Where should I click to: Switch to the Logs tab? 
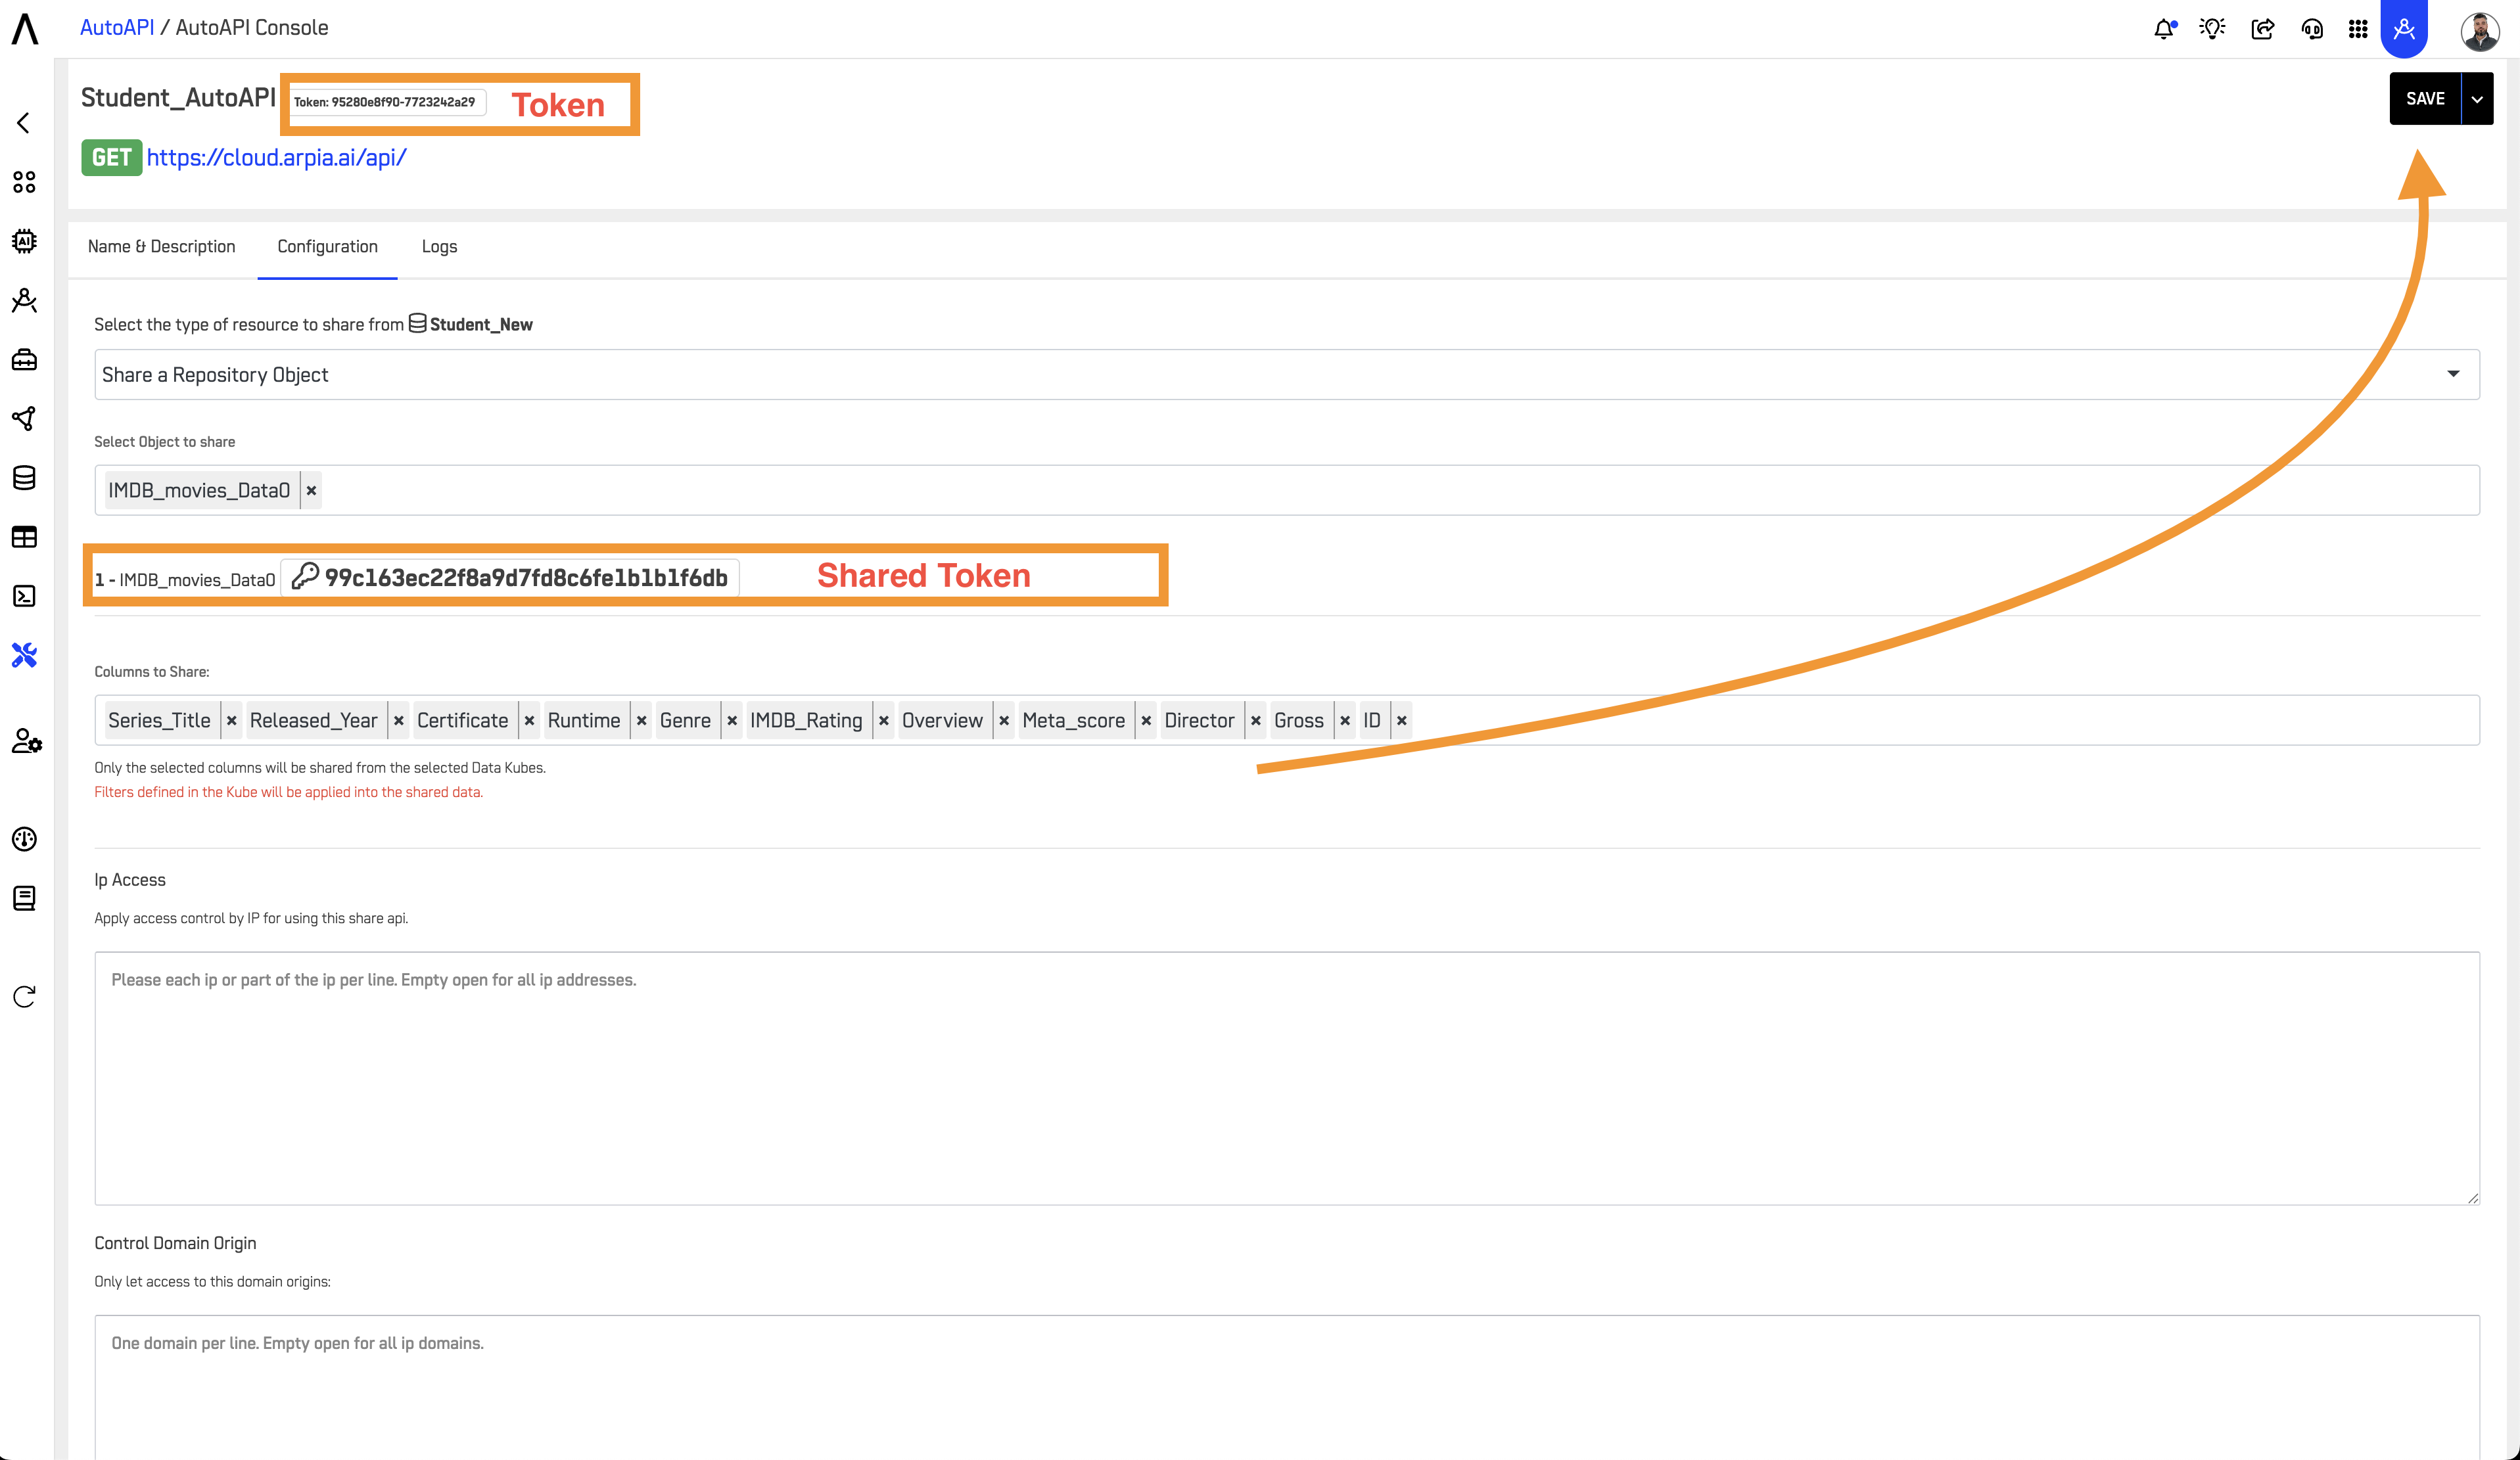(439, 247)
